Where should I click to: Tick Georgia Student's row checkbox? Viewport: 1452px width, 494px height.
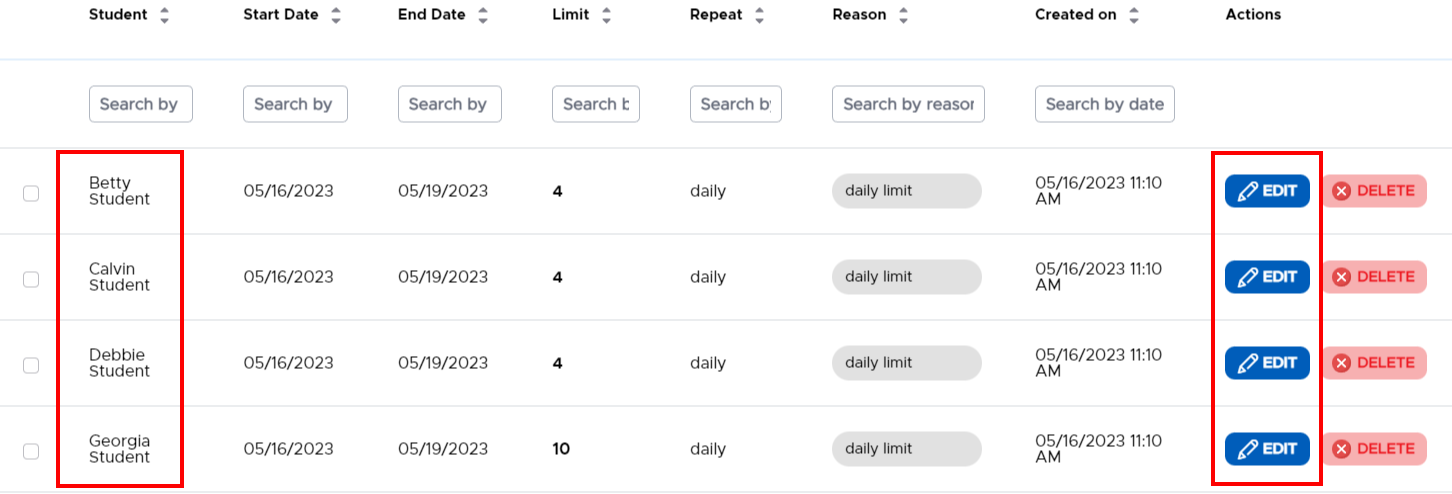click(31, 451)
